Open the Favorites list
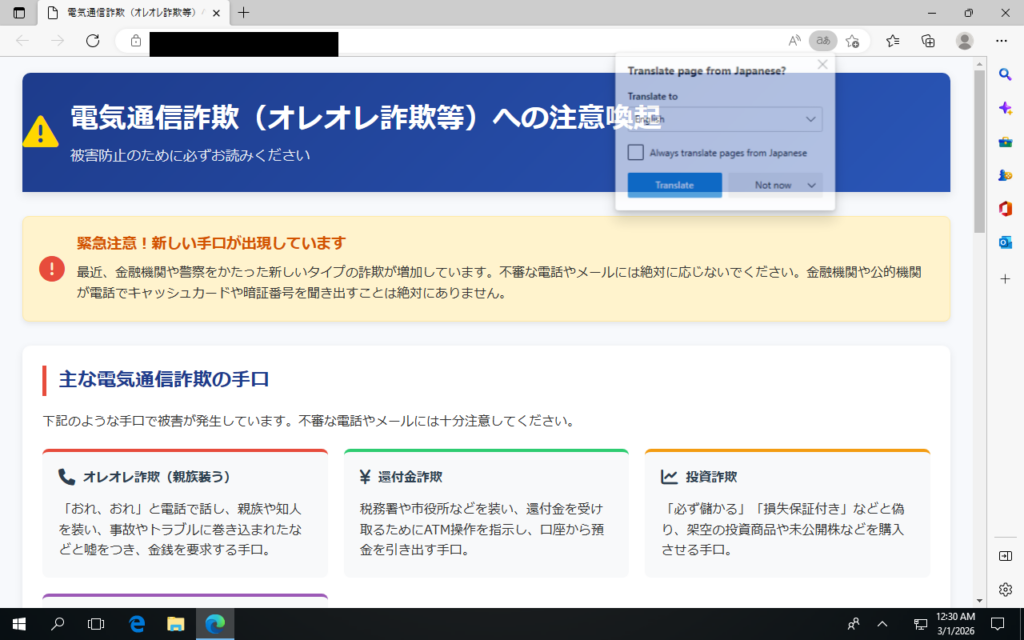This screenshot has height=640, width=1024. (x=893, y=41)
